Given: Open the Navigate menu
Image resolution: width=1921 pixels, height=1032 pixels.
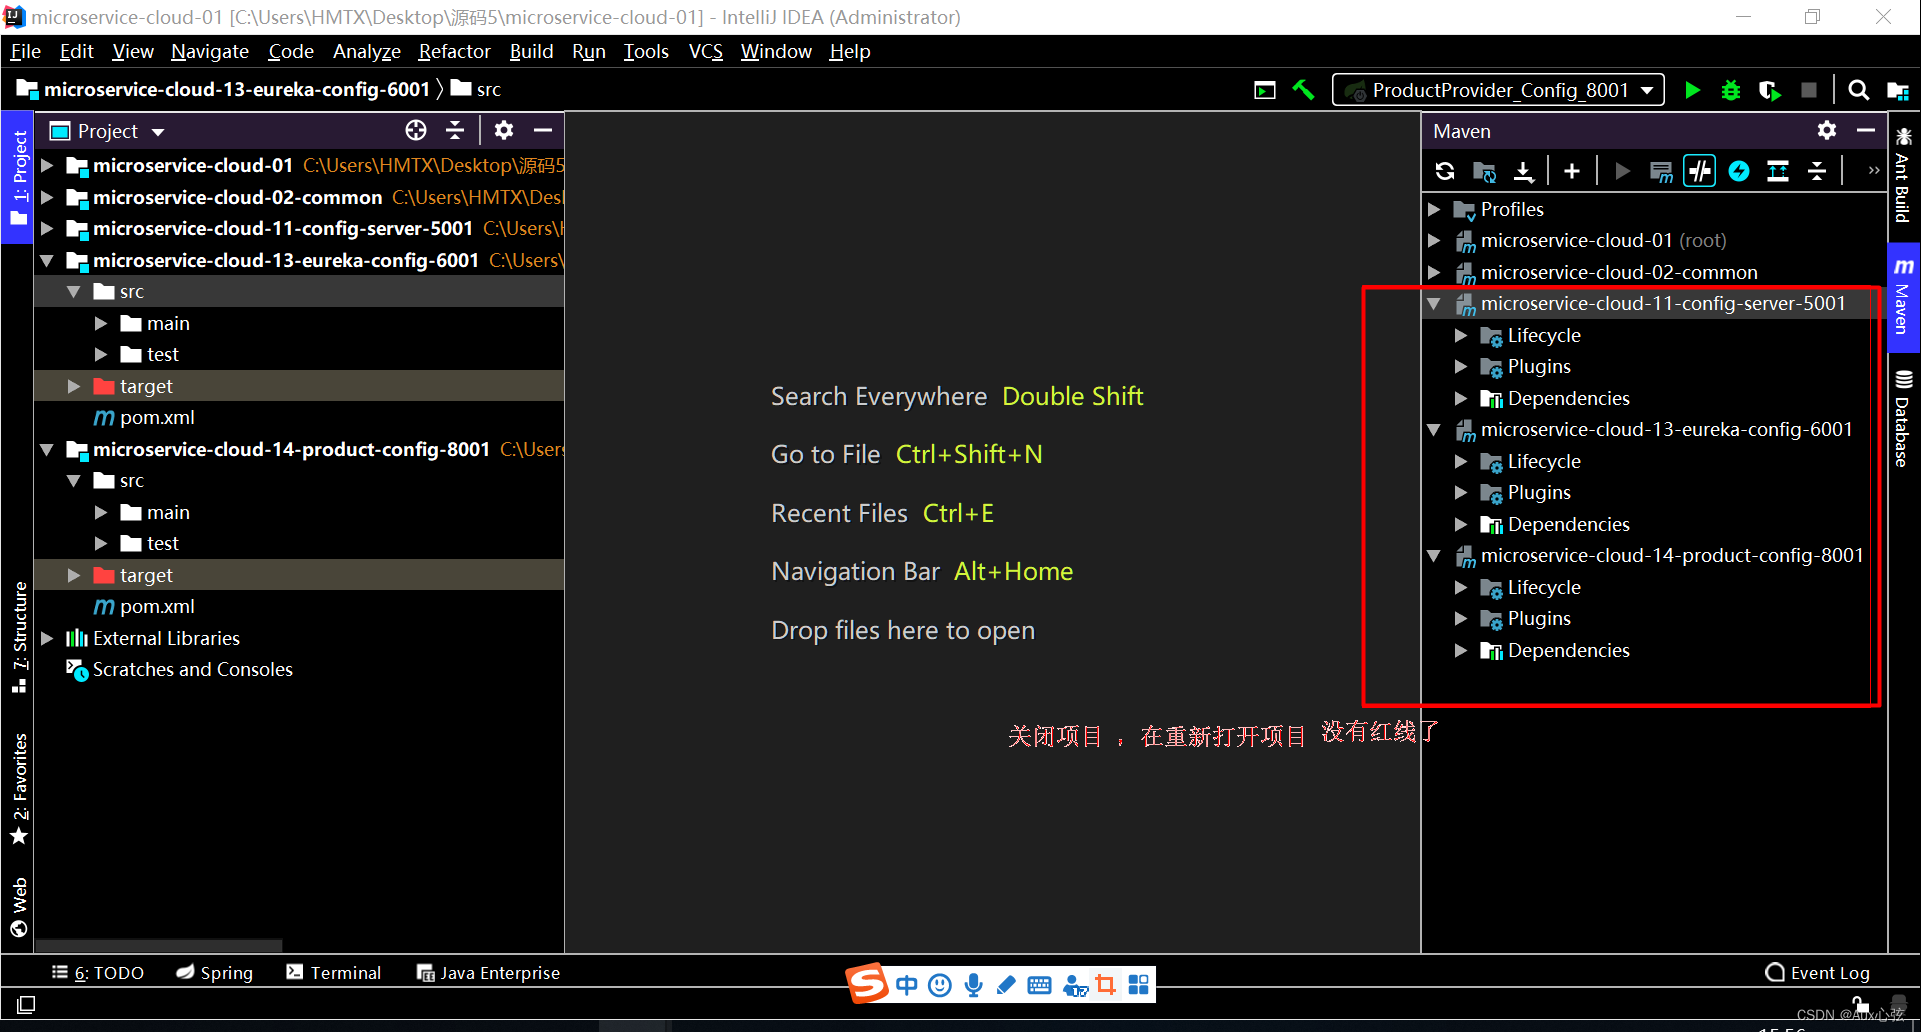Looking at the screenshot, I should [210, 51].
